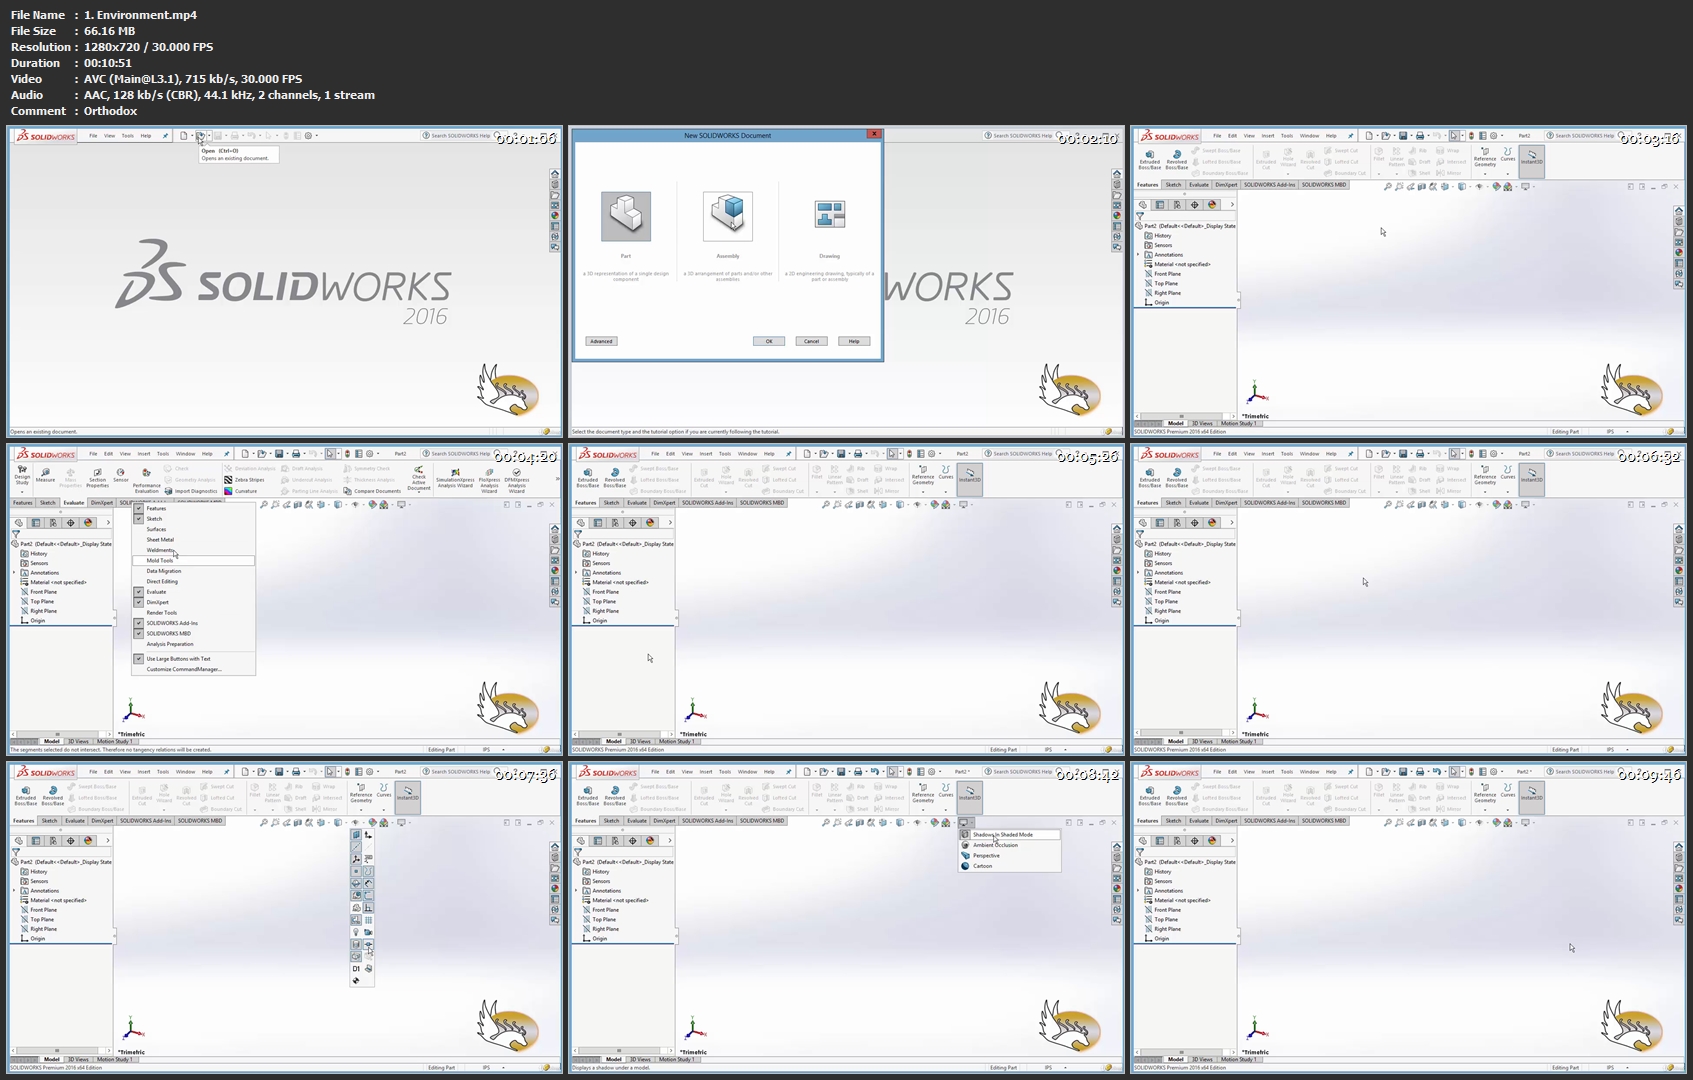This screenshot has width=1693, height=1080.
Task: Toggle Use Large Buttons with Text option
Action: point(193,659)
